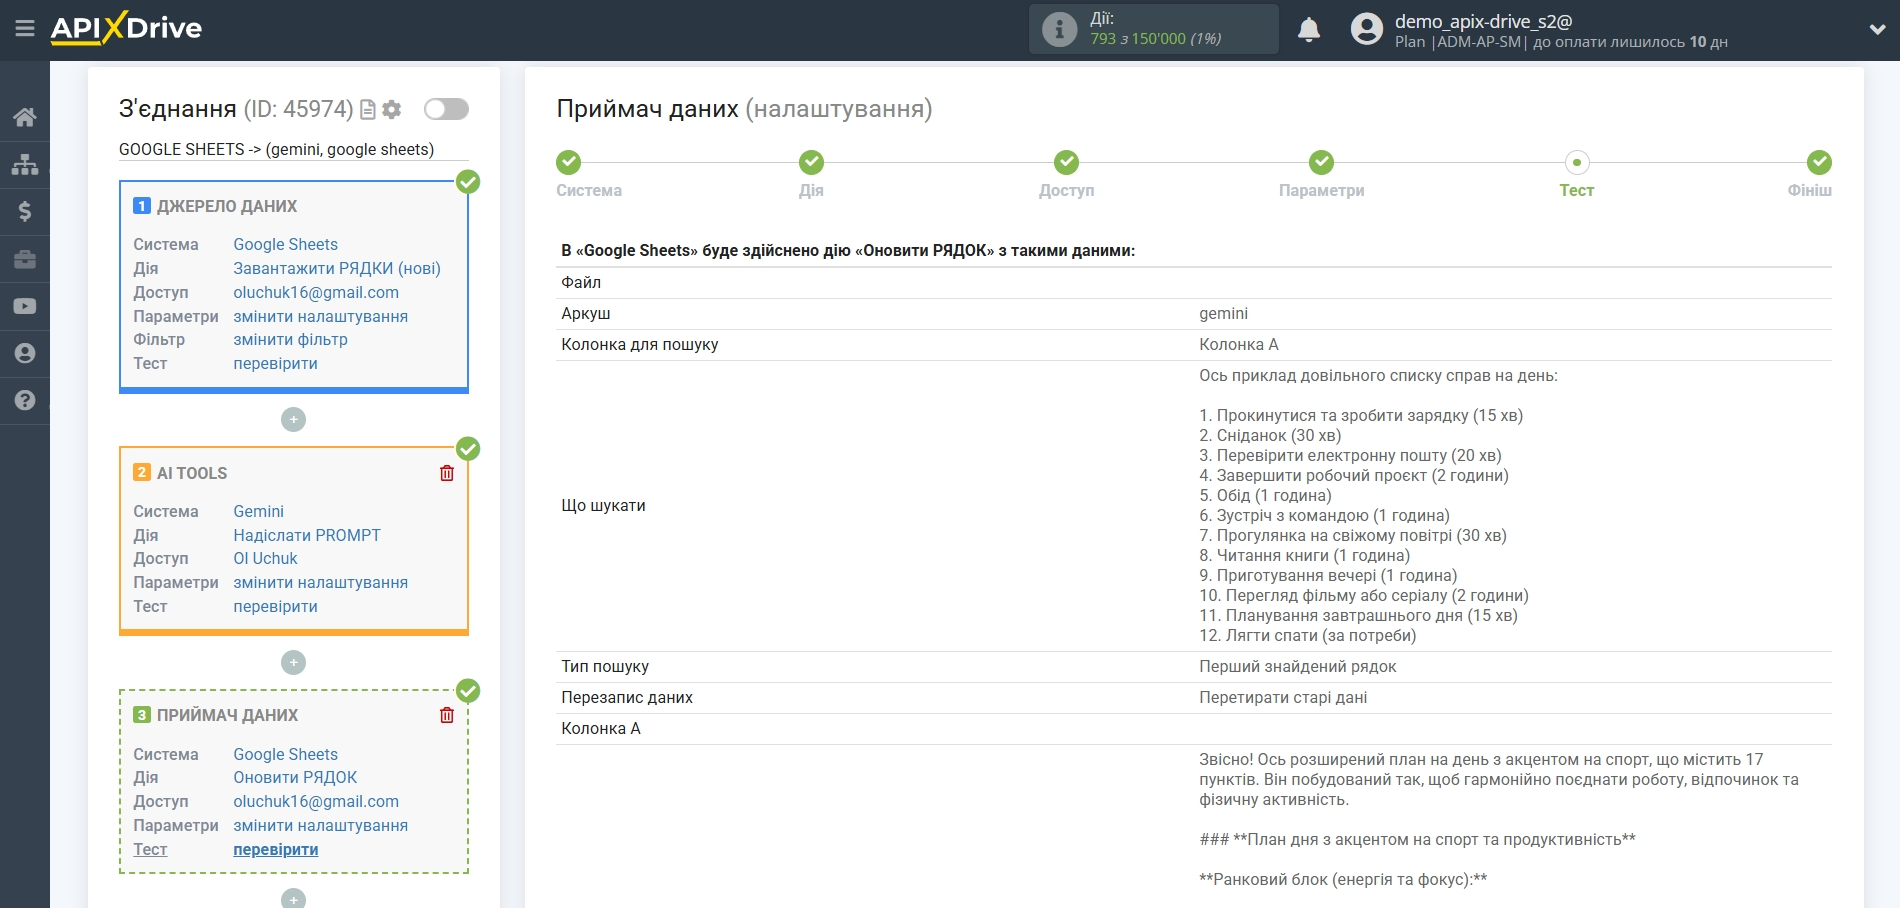Delete the data receiver block
The height and width of the screenshot is (908, 1900).
pos(447,715)
